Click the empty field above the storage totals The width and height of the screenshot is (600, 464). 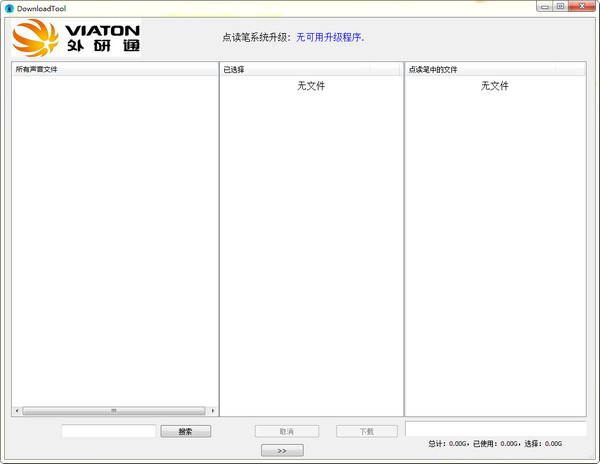pyautogui.click(x=496, y=429)
